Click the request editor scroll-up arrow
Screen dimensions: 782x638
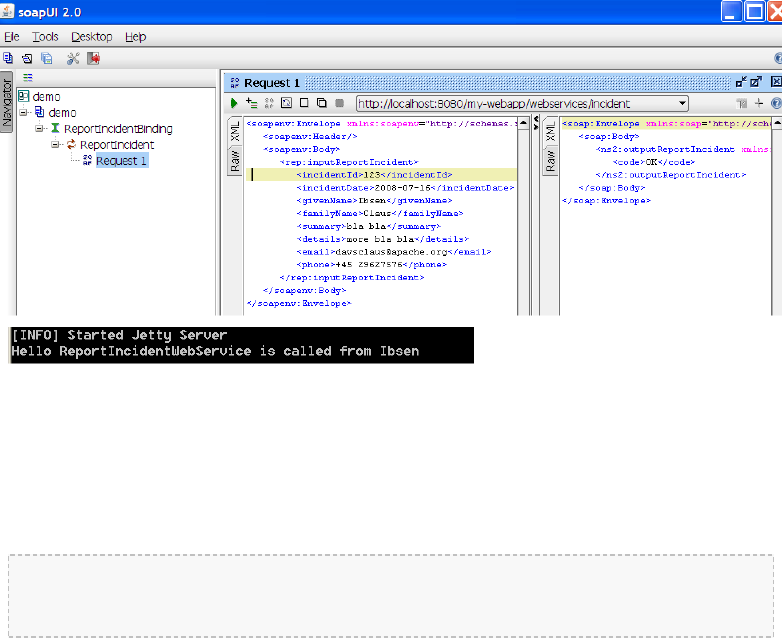523,123
